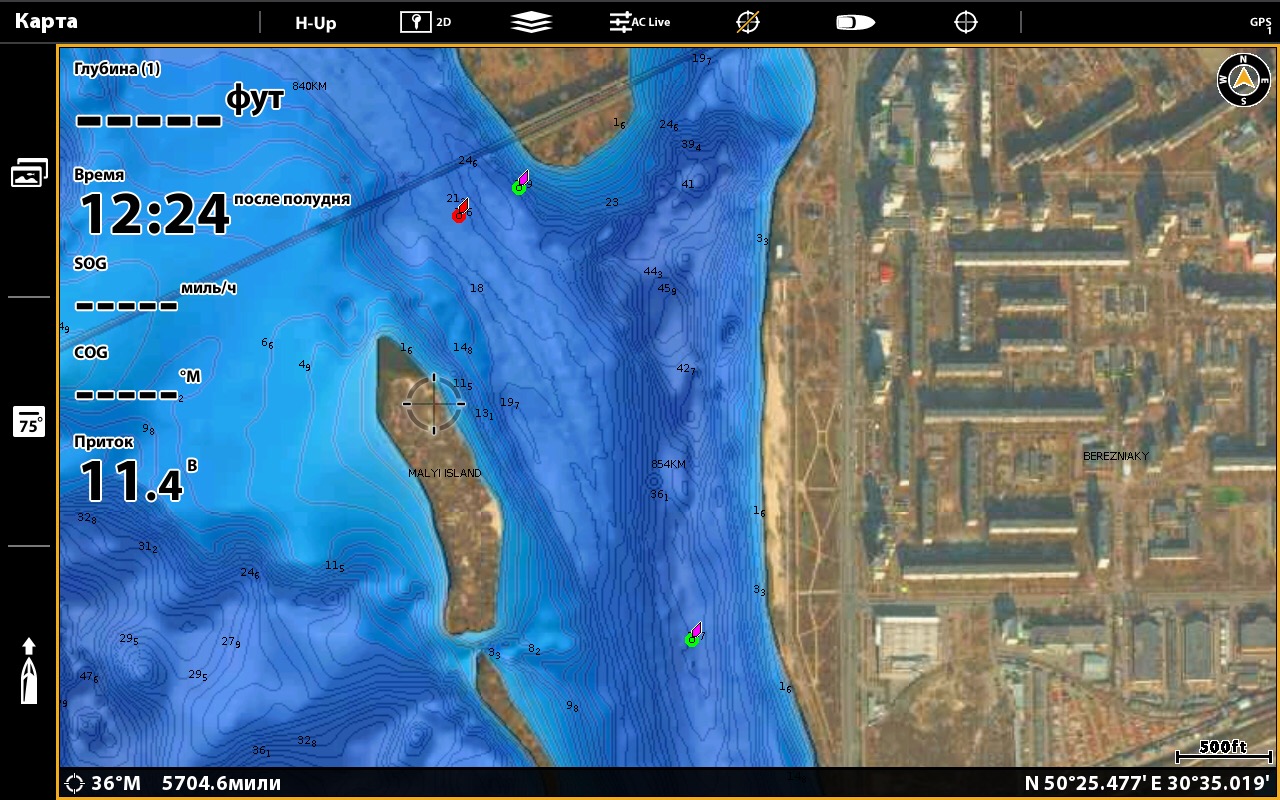
Task: Click the Malyi Island label on map
Action: pyautogui.click(x=444, y=473)
